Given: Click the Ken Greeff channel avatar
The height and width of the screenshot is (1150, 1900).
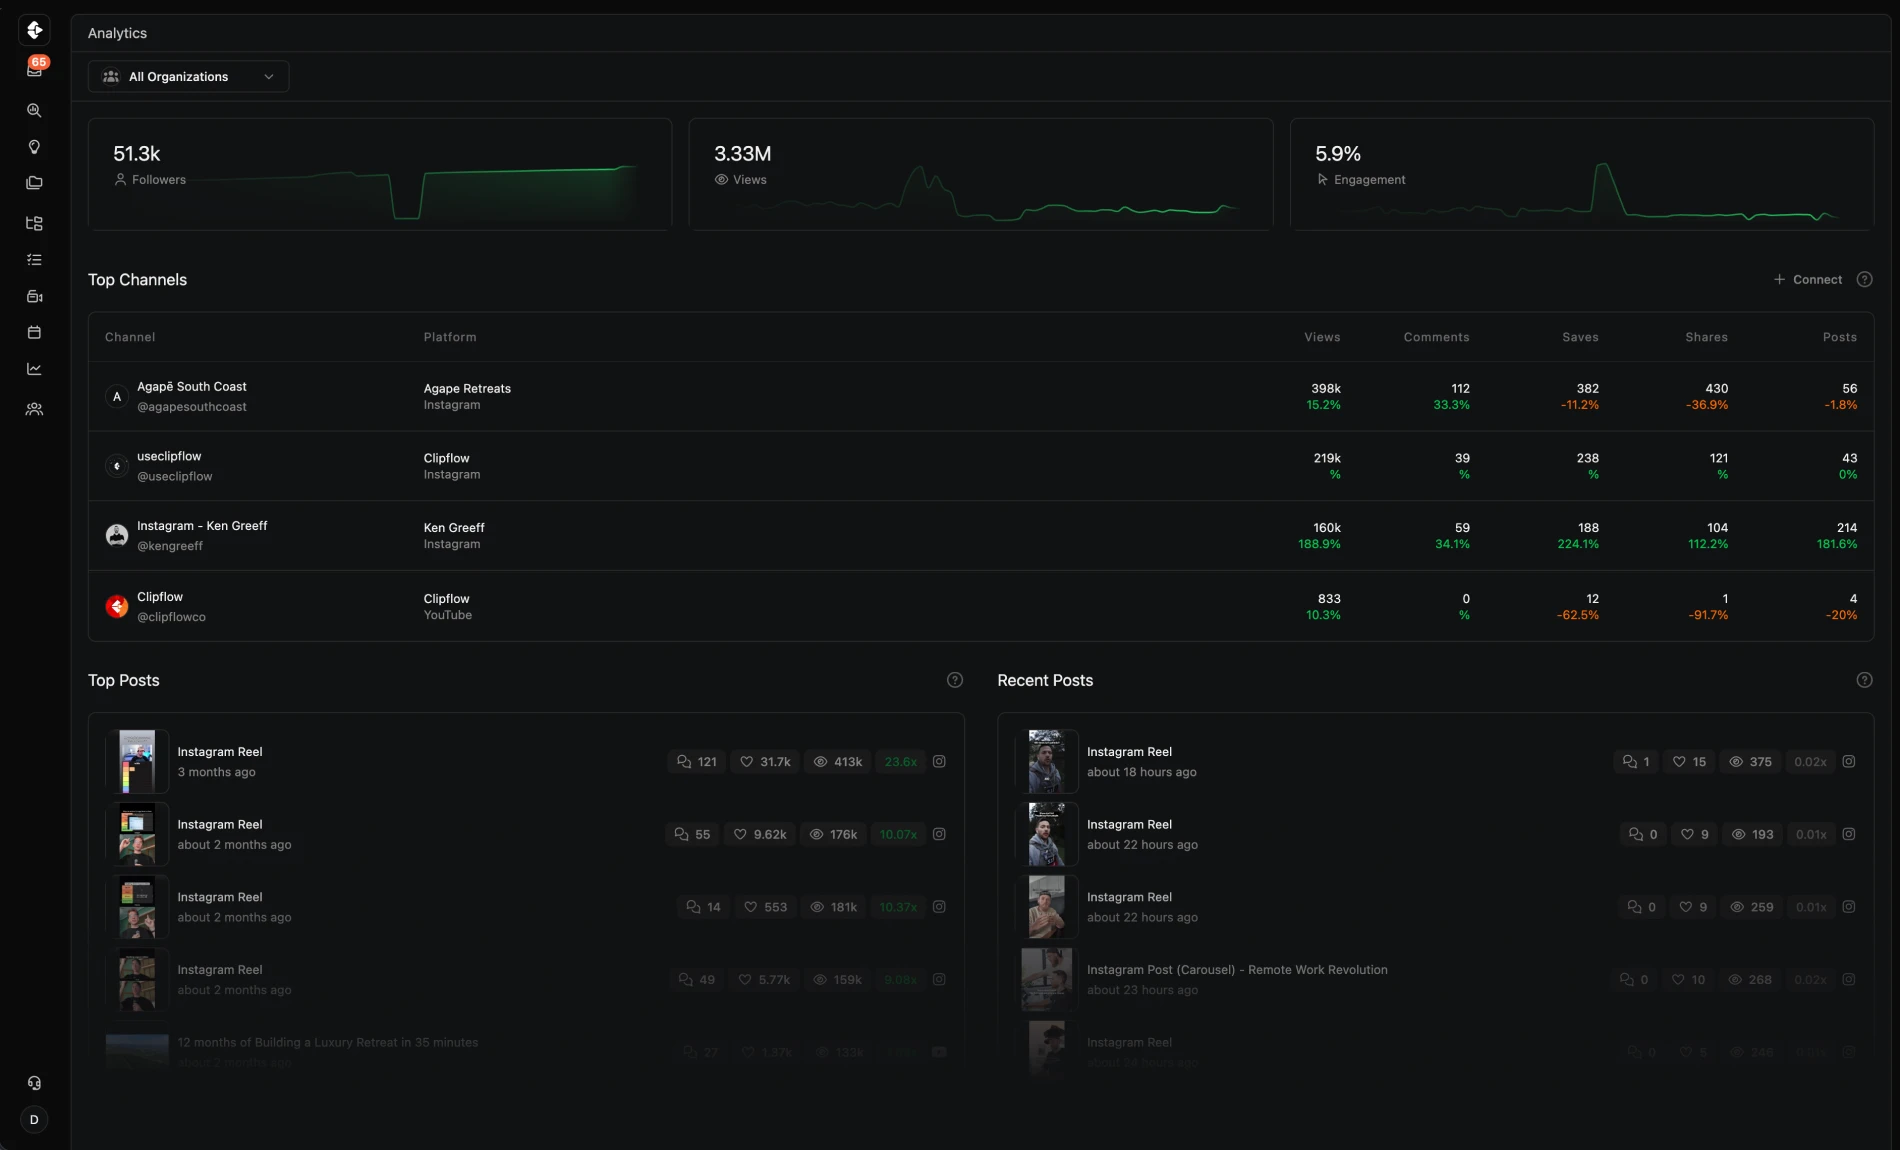Looking at the screenshot, I should pos(117,535).
